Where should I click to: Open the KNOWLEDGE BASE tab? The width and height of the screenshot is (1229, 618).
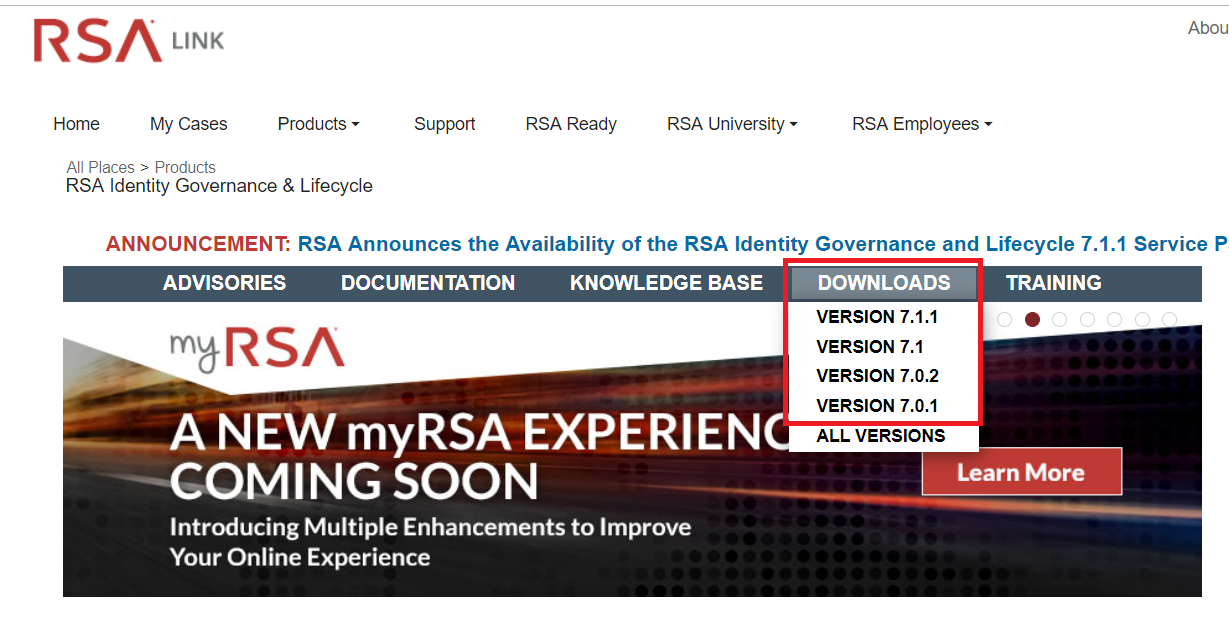click(x=666, y=283)
